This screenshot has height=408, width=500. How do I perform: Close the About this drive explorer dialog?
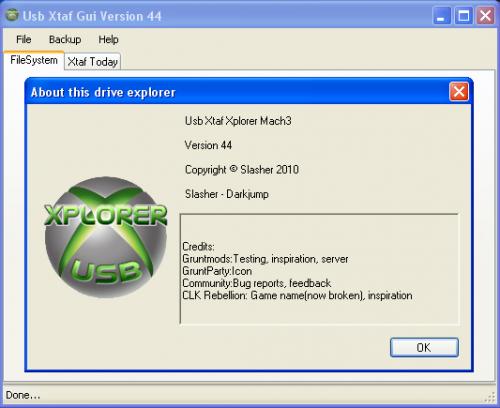click(459, 91)
